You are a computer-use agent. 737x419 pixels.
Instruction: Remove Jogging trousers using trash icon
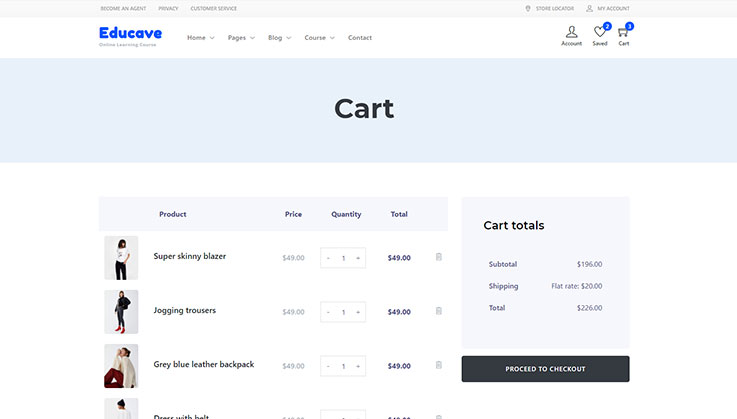(439, 311)
